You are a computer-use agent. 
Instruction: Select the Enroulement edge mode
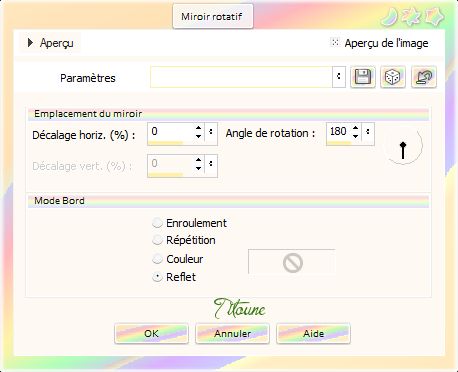pos(157,223)
